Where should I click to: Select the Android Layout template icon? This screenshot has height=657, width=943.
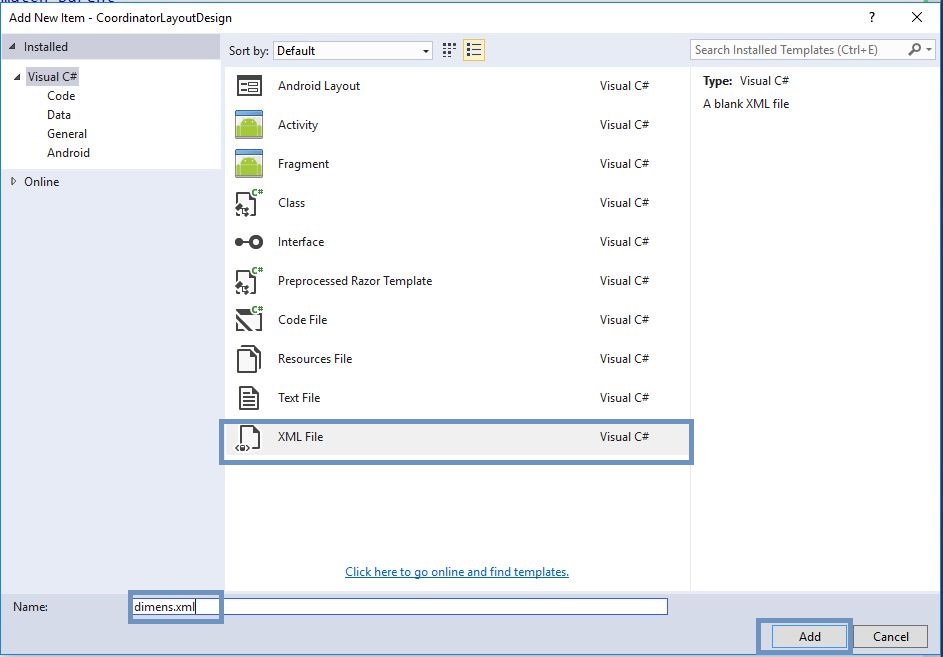click(249, 86)
